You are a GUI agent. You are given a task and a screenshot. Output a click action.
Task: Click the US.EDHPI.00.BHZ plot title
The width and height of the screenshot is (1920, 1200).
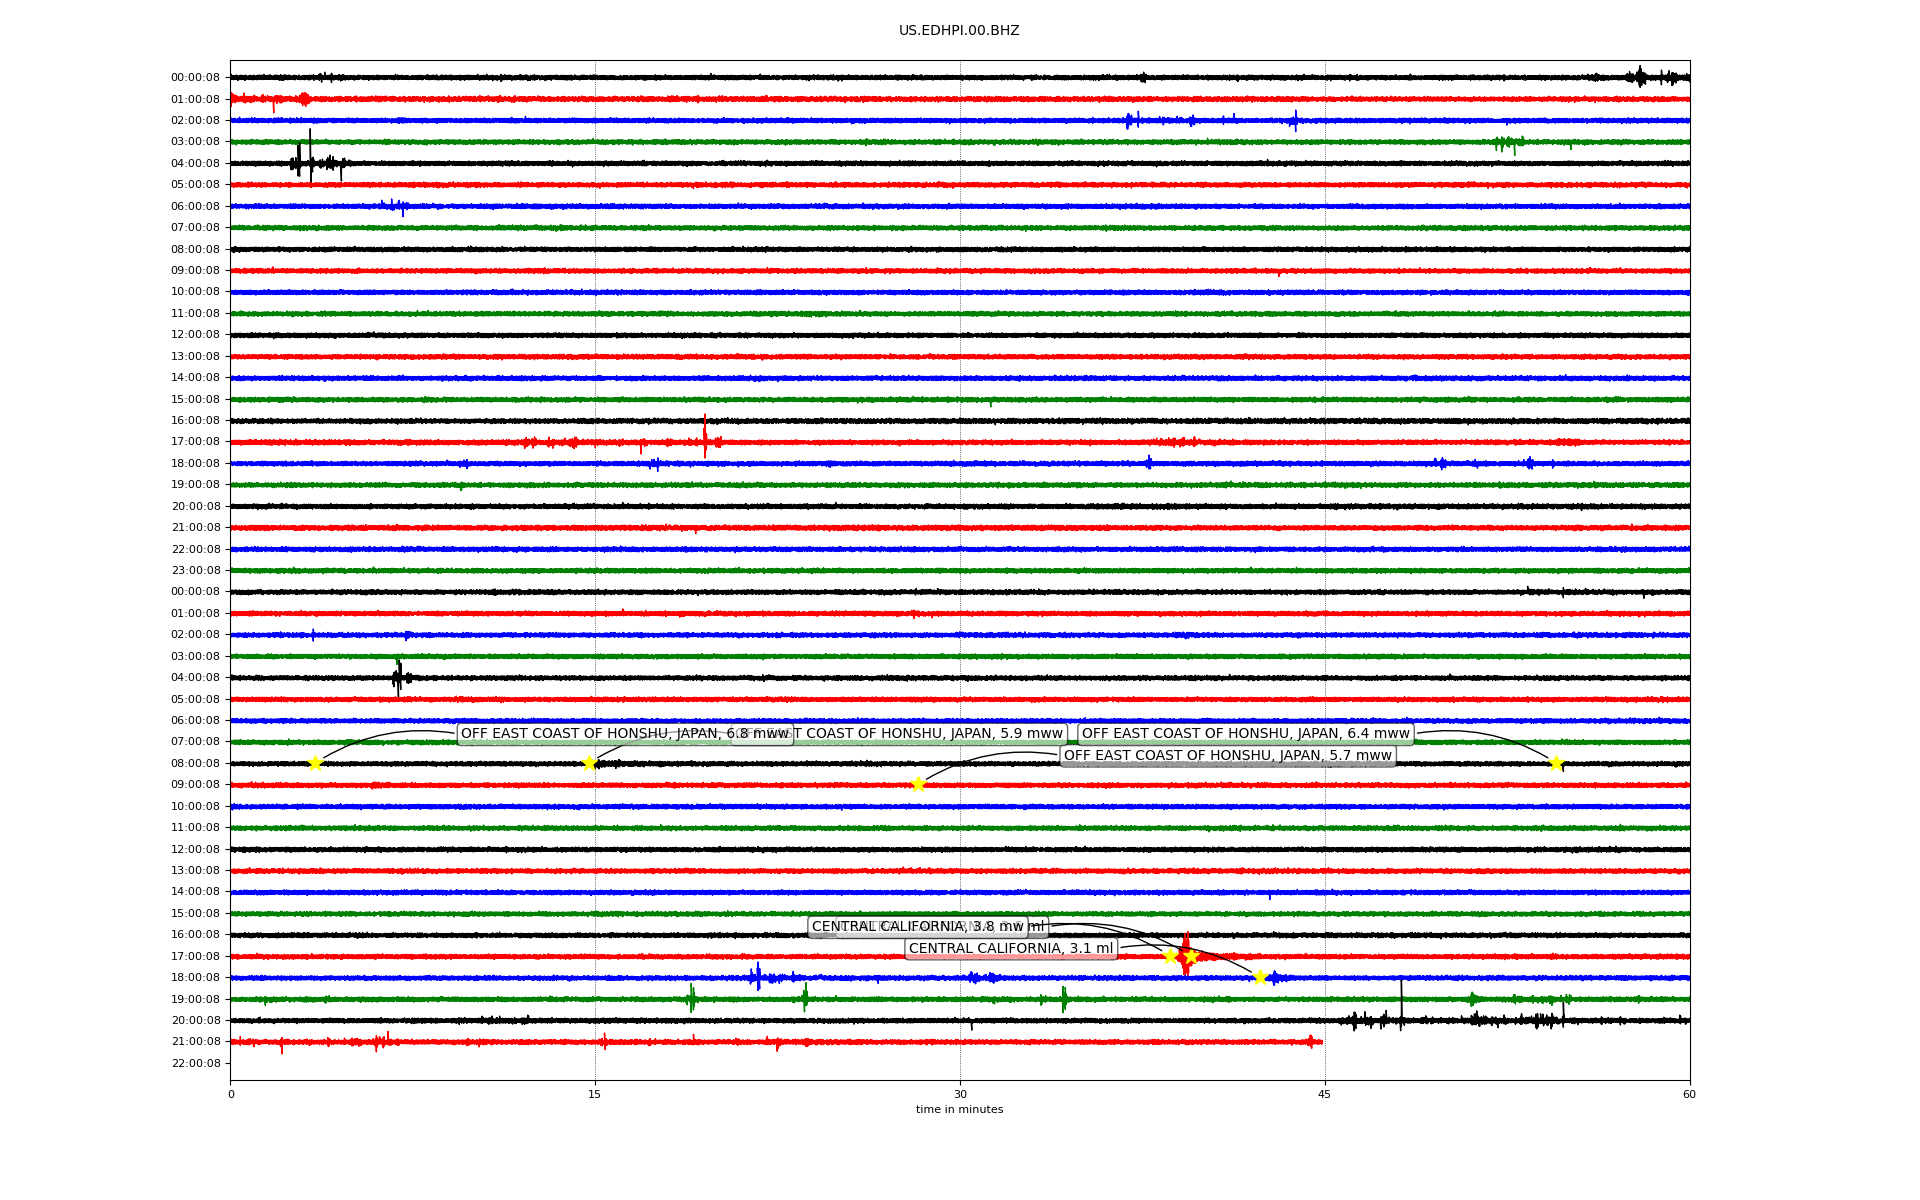click(959, 31)
